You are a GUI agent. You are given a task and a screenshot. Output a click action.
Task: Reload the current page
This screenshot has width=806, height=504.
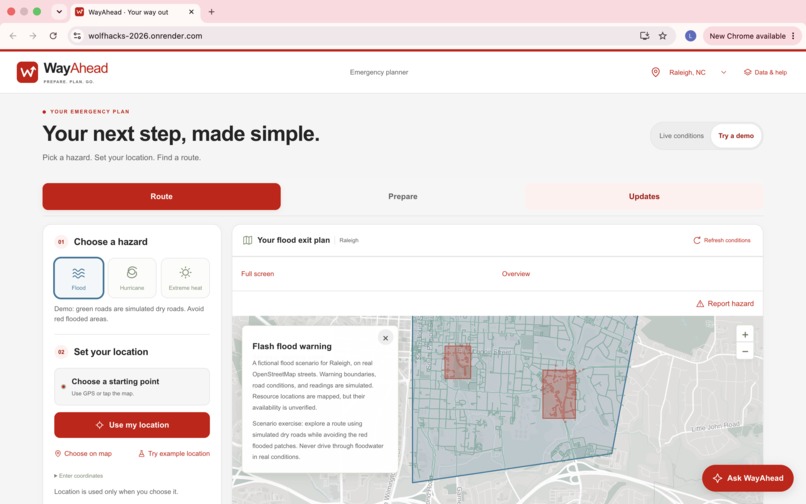(x=53, y=36)
